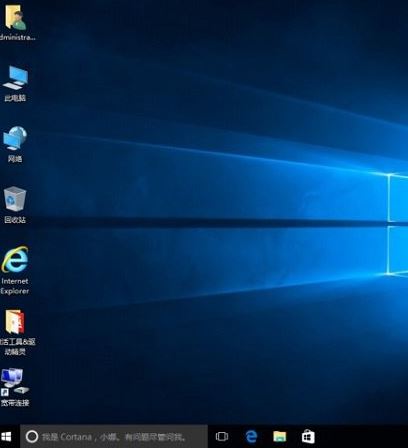
Task: Open Task View from the taskbar
Action: 222,436
